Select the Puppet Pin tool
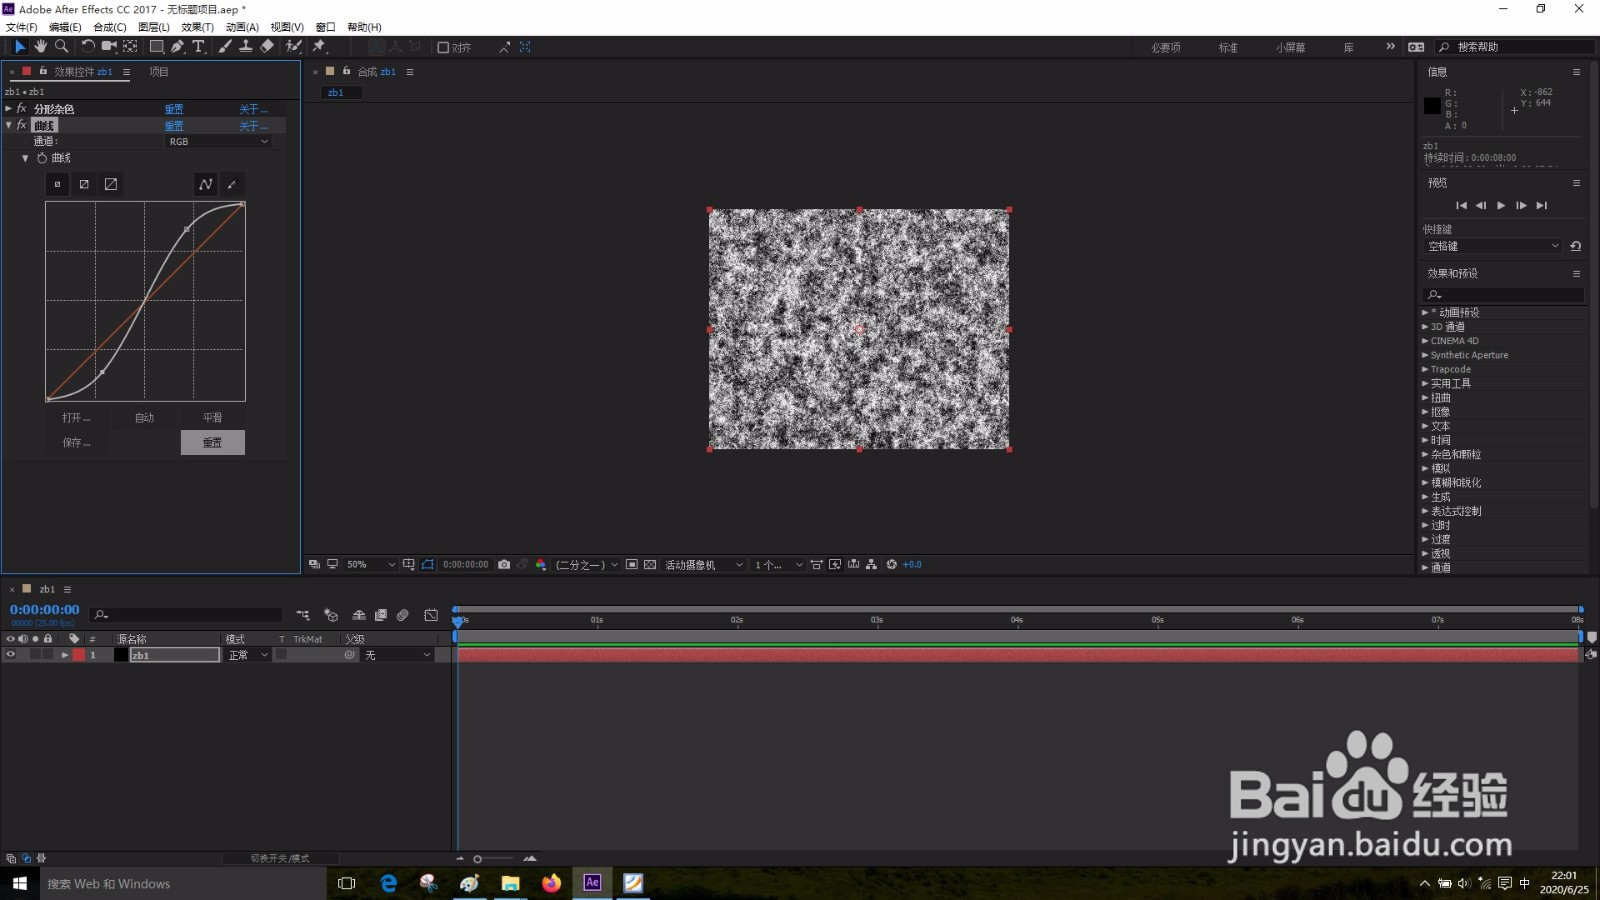This screenshot has width=1600, height=900. 319,46
